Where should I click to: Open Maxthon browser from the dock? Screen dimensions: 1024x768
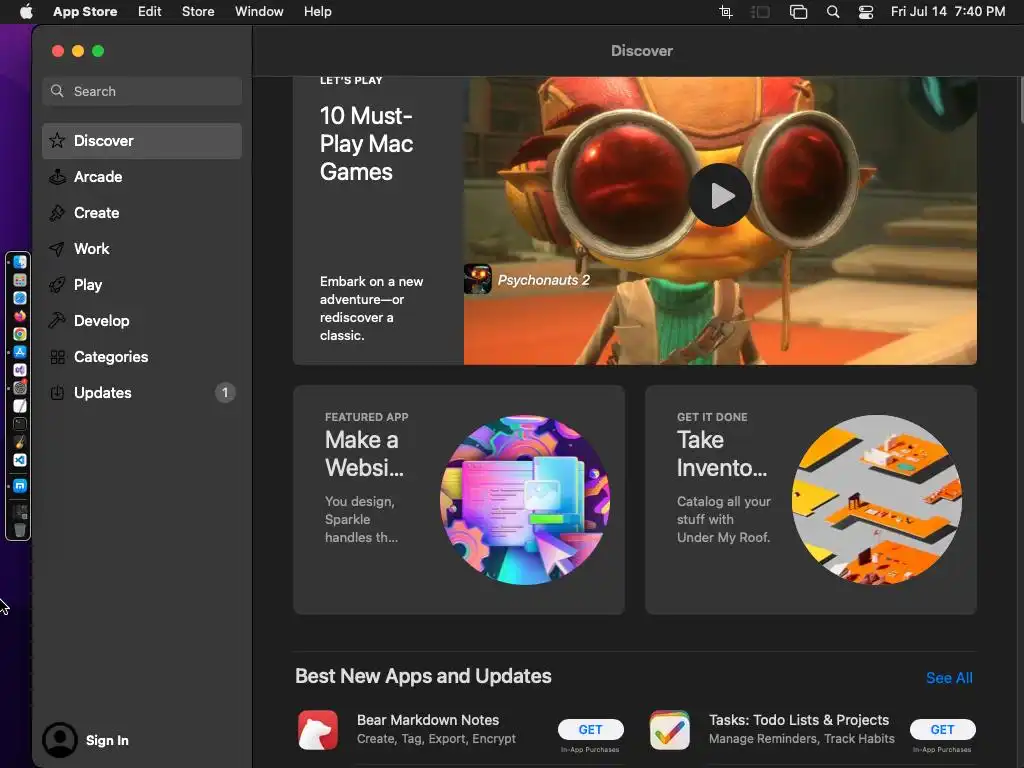click(x=20, y=486)
